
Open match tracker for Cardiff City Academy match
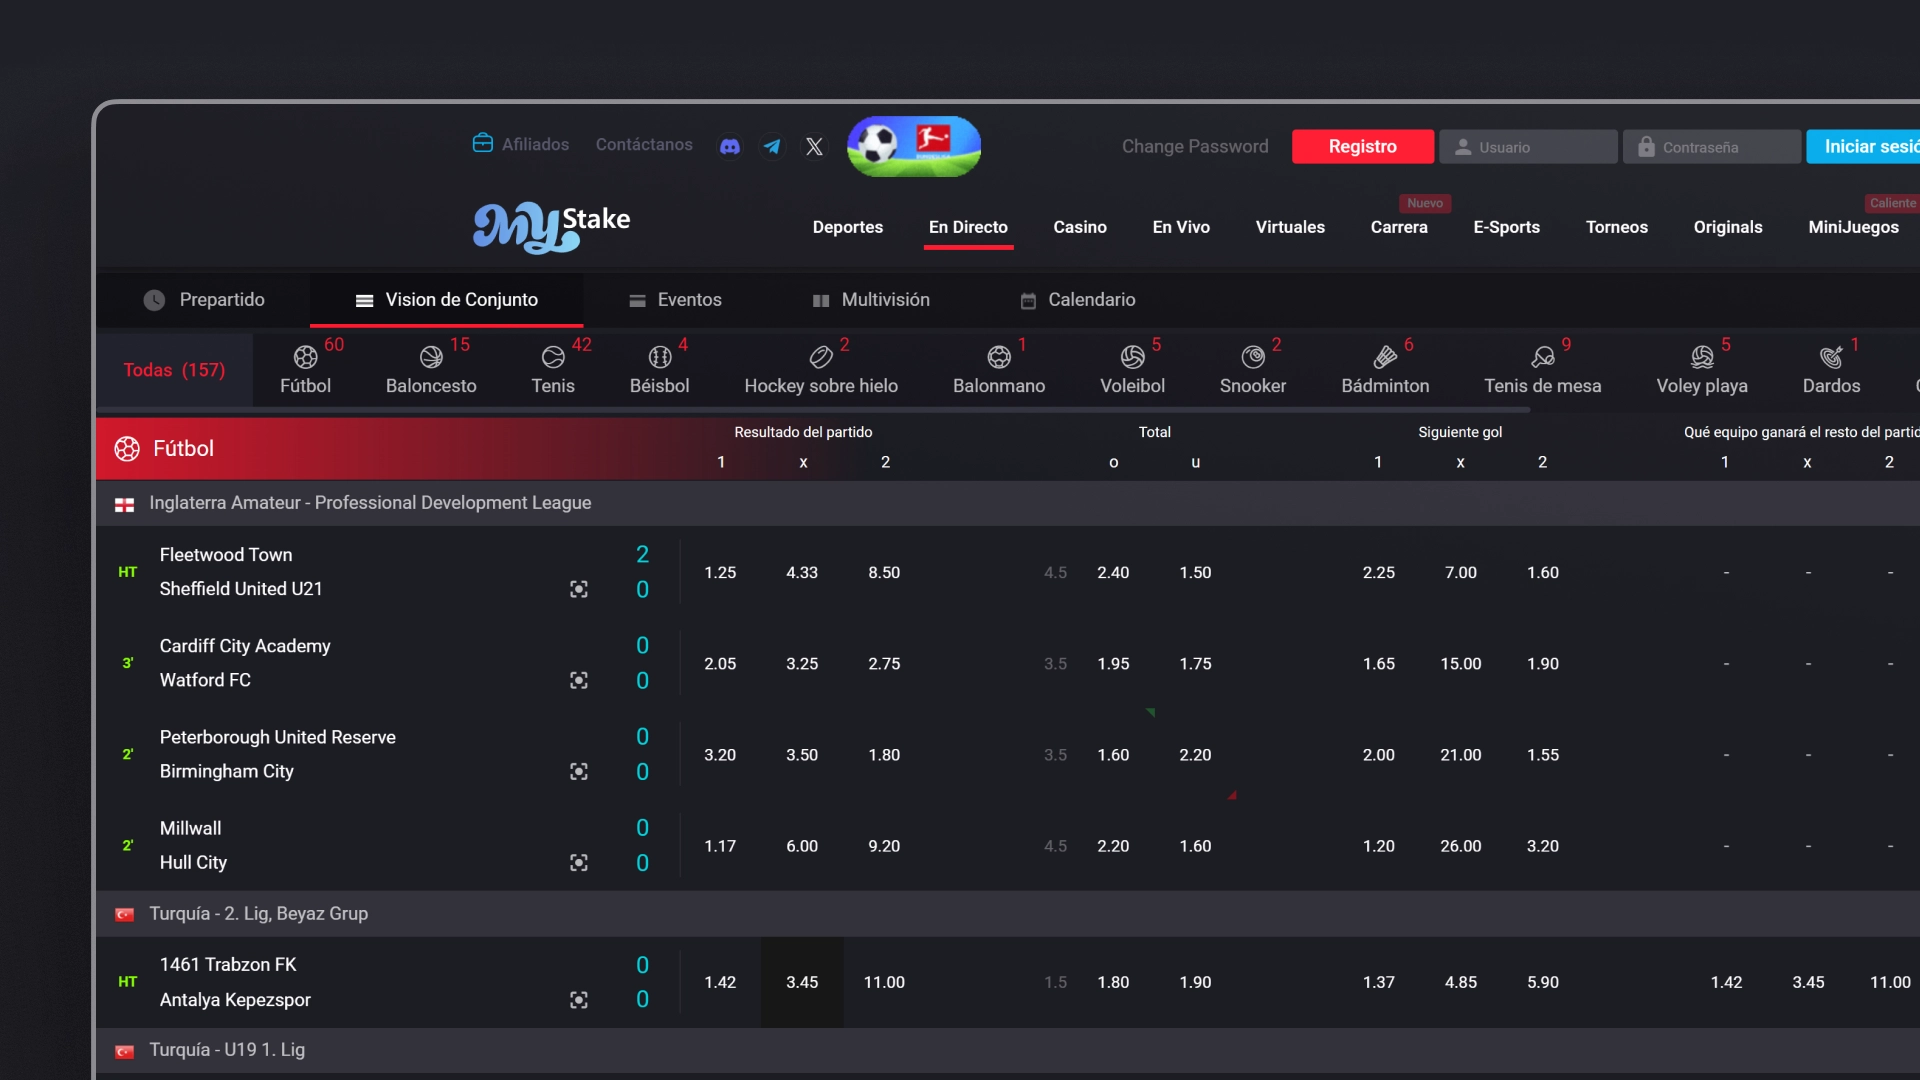coord(579,681)
